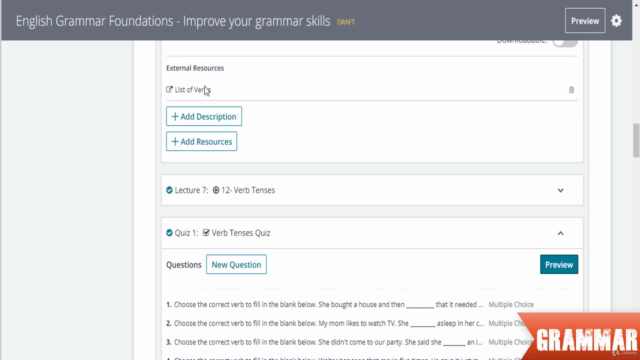Click the Preview button in header
The image size is (640, 360).
[x=585, y=21]
